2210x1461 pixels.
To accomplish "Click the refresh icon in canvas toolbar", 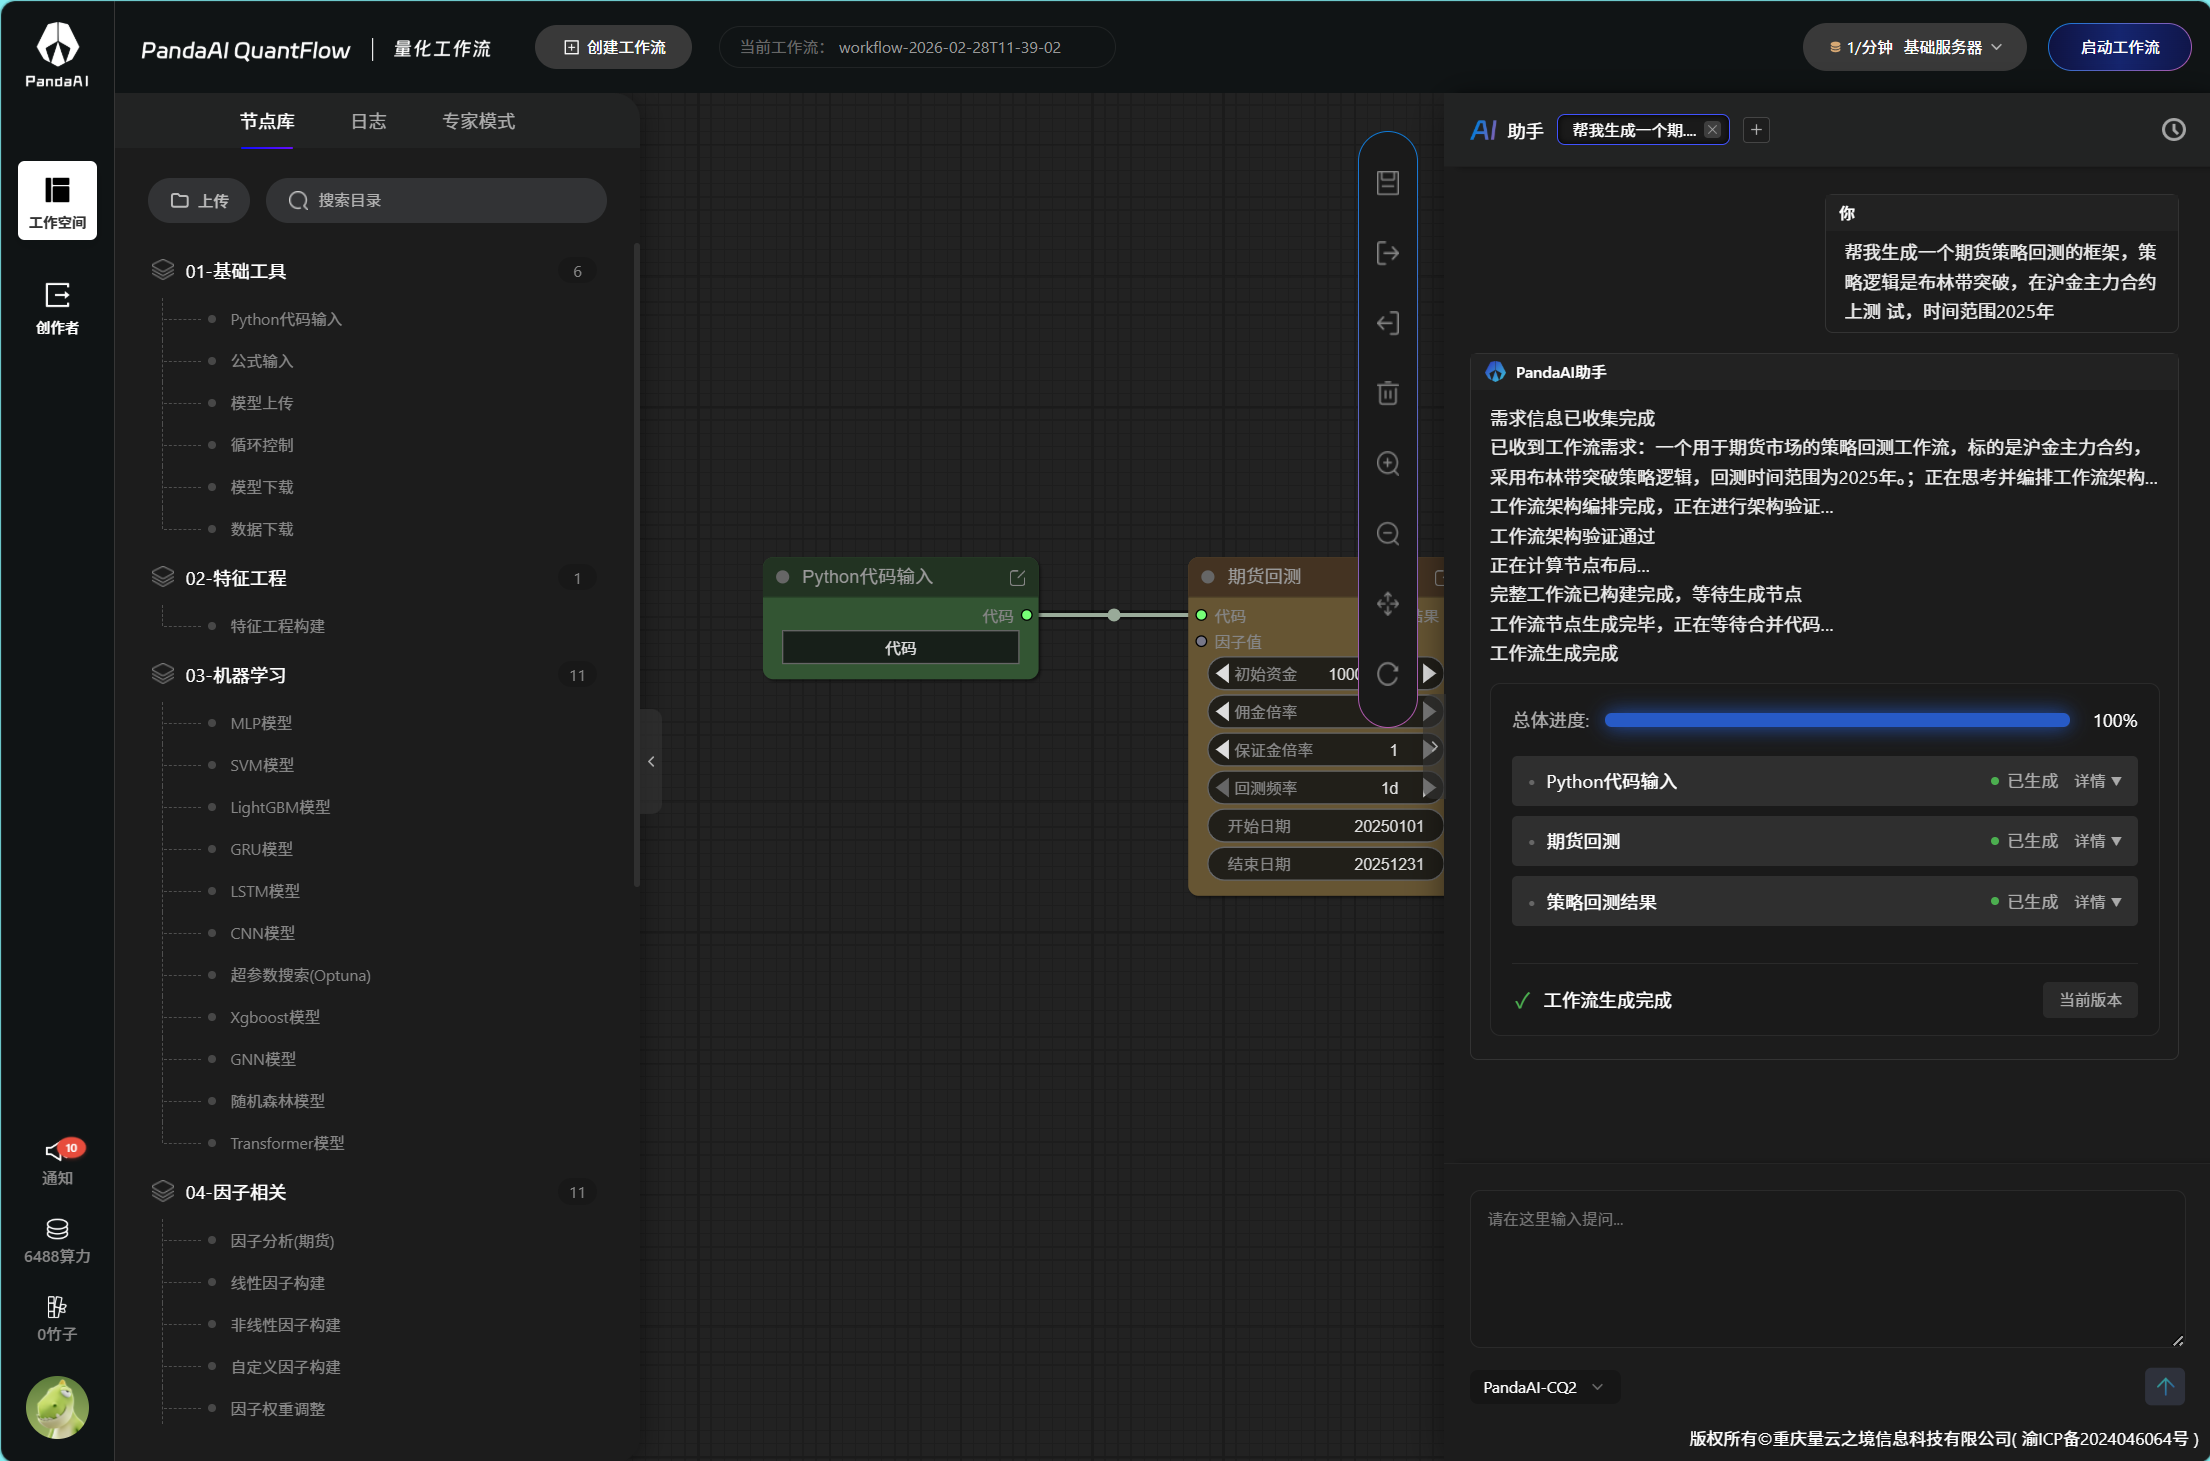I will (1387, 674).
